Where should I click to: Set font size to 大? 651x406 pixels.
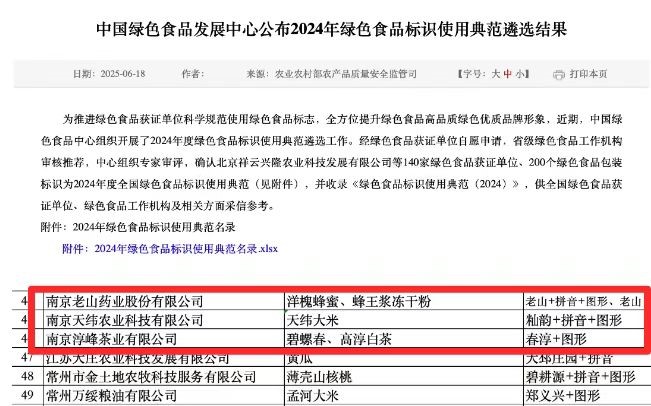pyautogui.click(x=495, y=74)
